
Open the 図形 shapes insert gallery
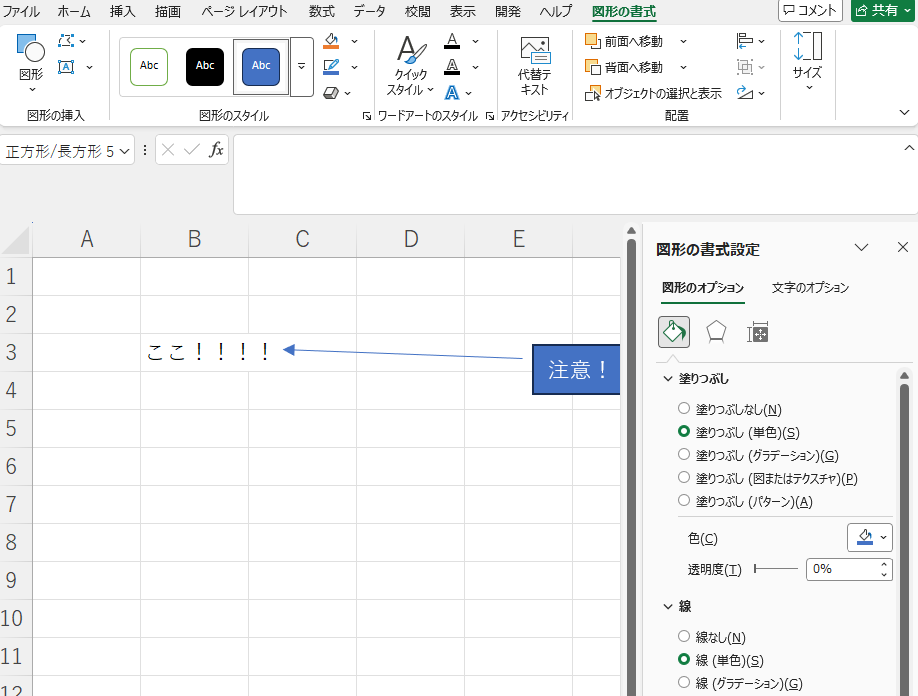[x=31, y=63]
